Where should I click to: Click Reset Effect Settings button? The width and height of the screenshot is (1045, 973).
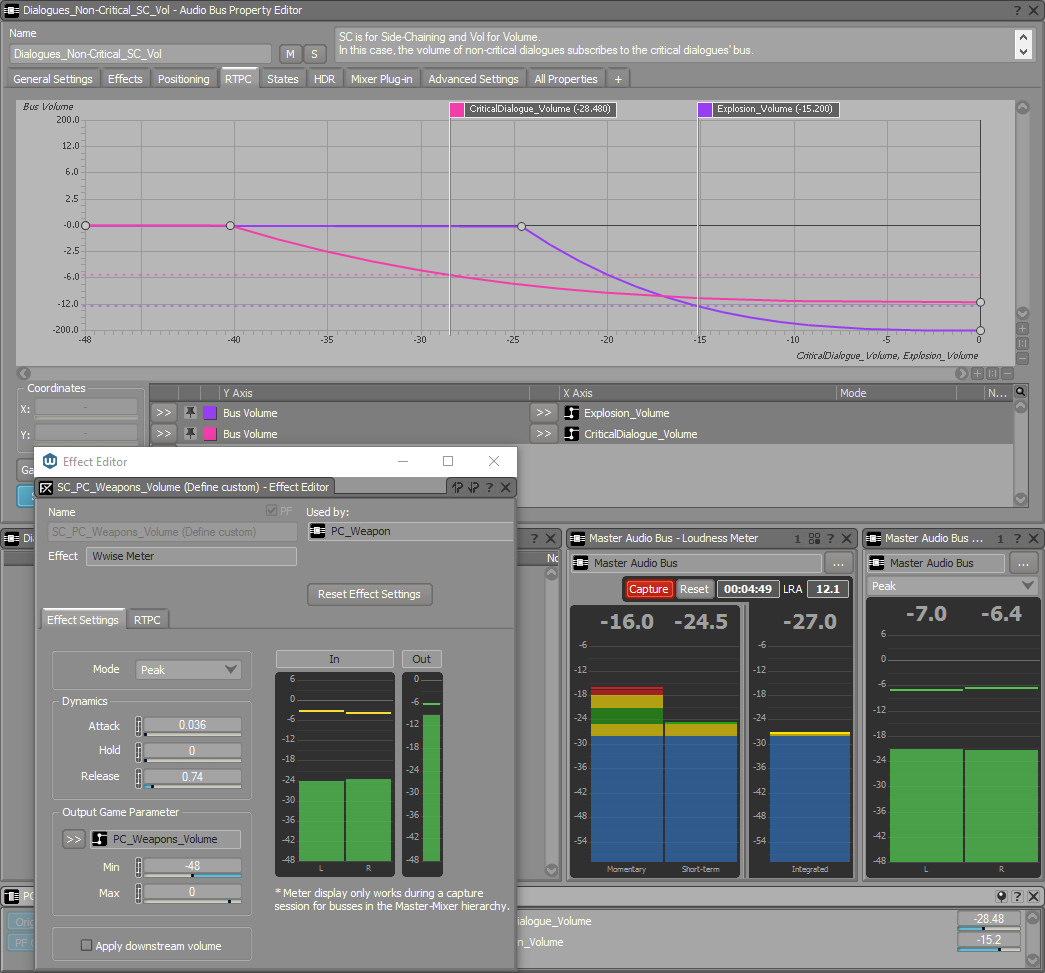(x=369, y=594)
